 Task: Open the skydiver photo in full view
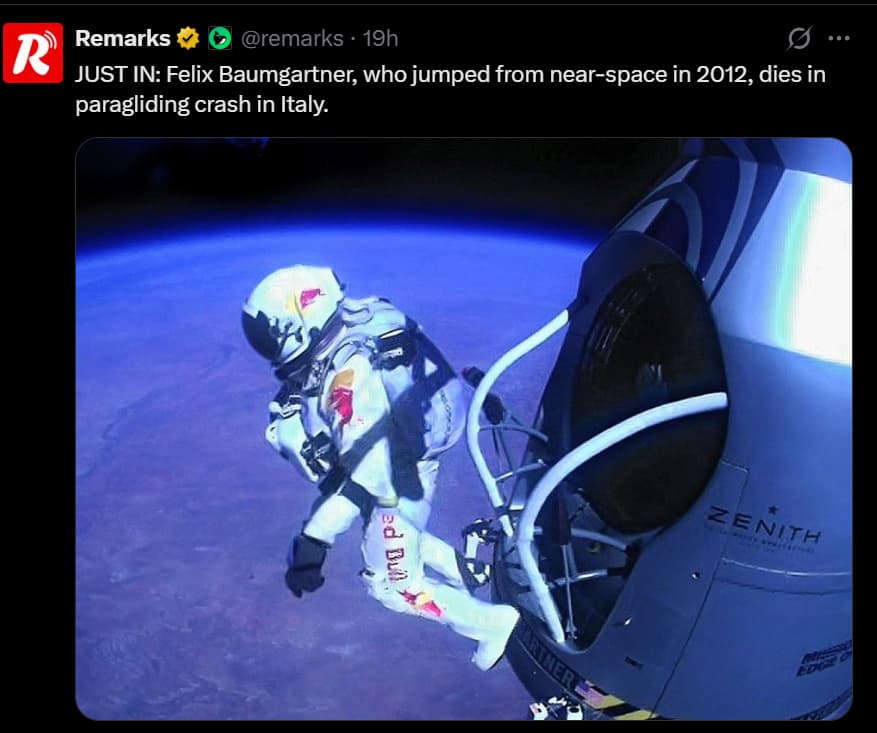[x=464, y=429]
